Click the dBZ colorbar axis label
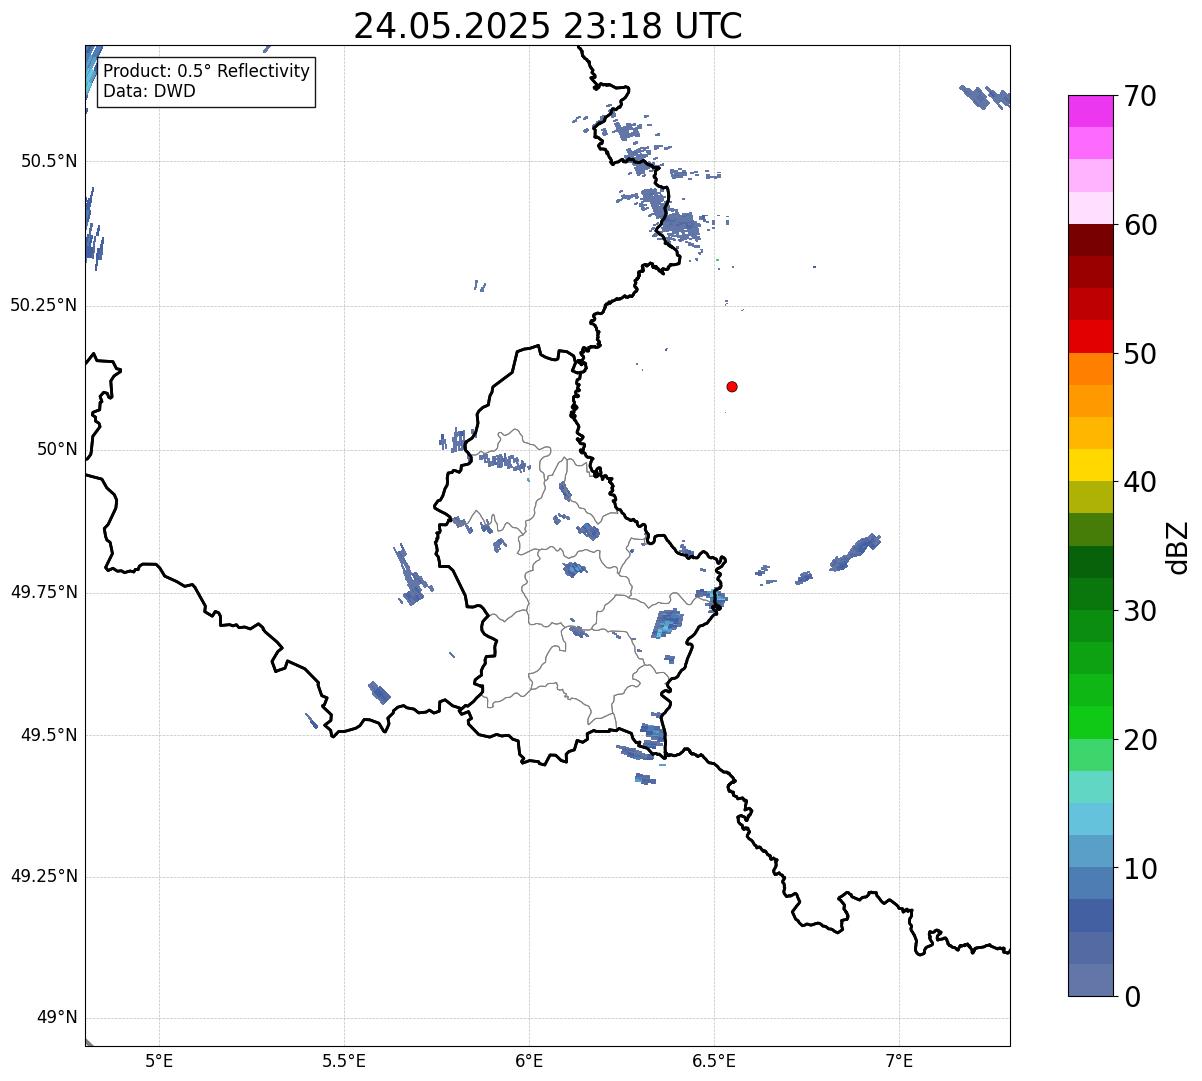Viewport: 1202px width, 1081px height. pos(1179,547)
